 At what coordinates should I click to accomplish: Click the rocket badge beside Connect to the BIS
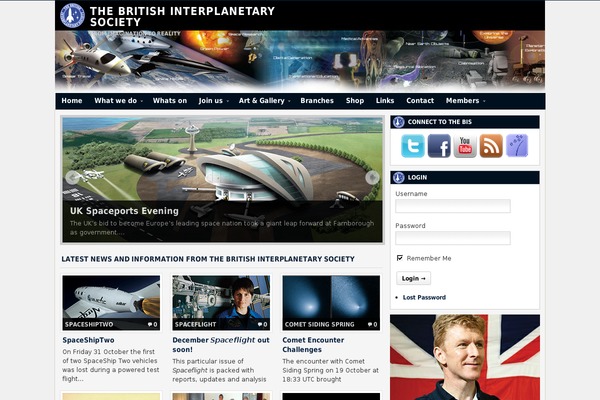(399, 122)
